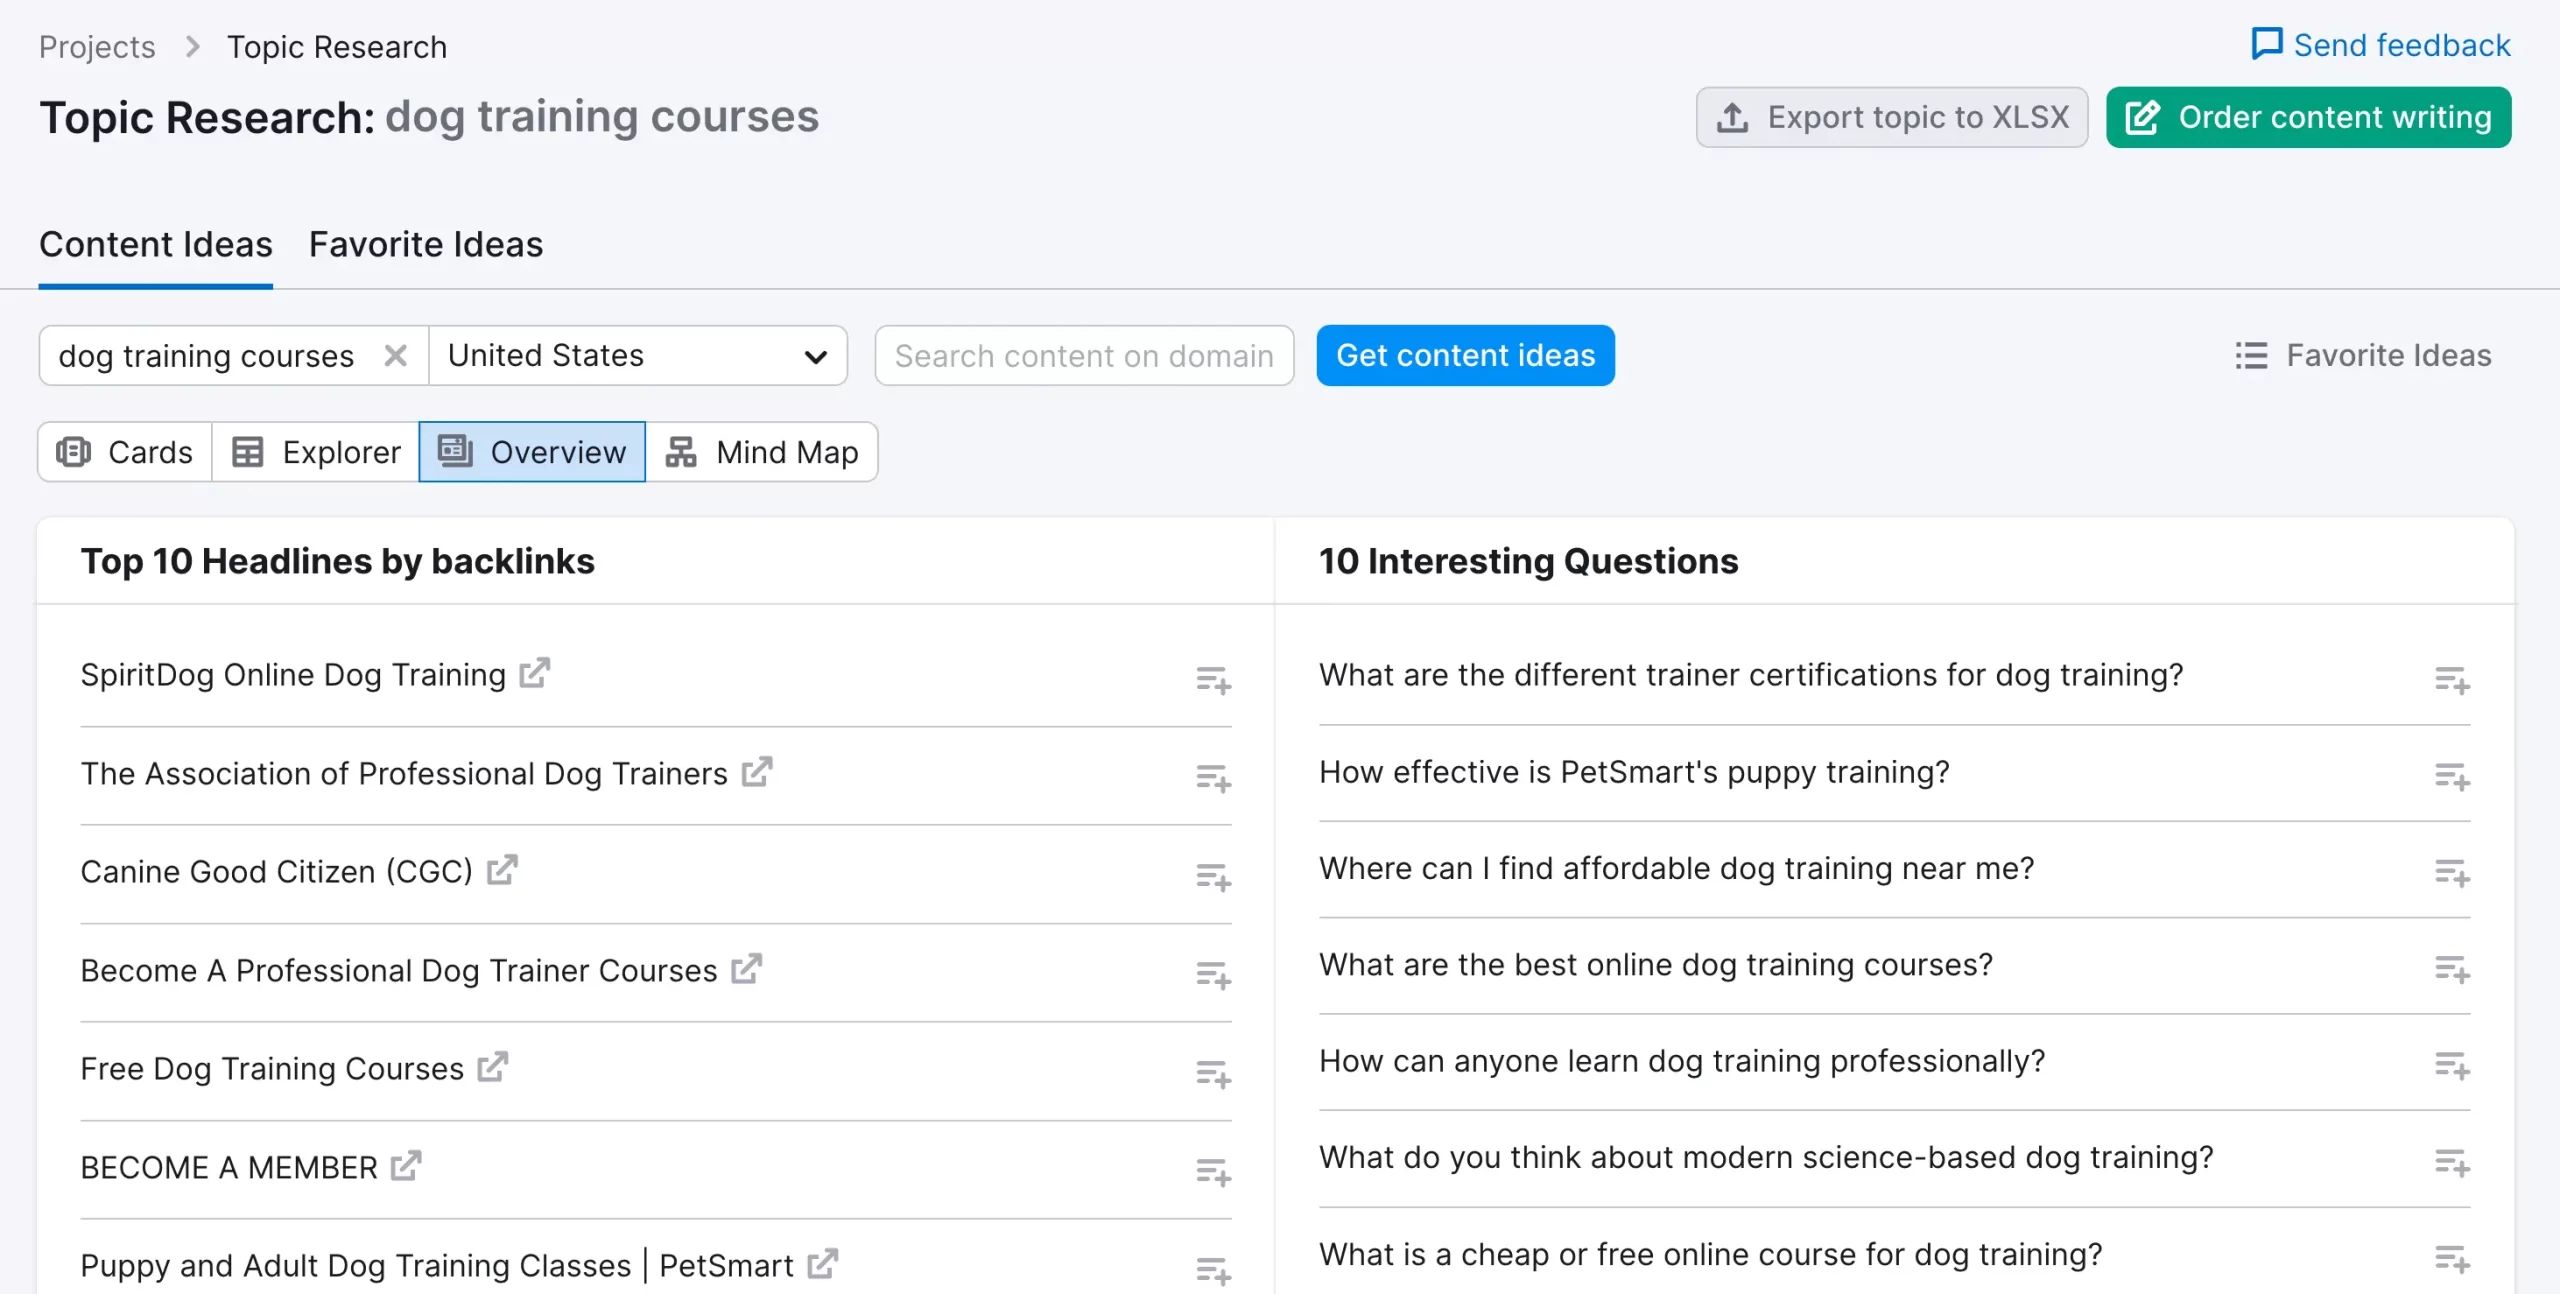Open the Favorite Ideas tab
This screenshot has height=1294, width=2560.
[425, 245]
